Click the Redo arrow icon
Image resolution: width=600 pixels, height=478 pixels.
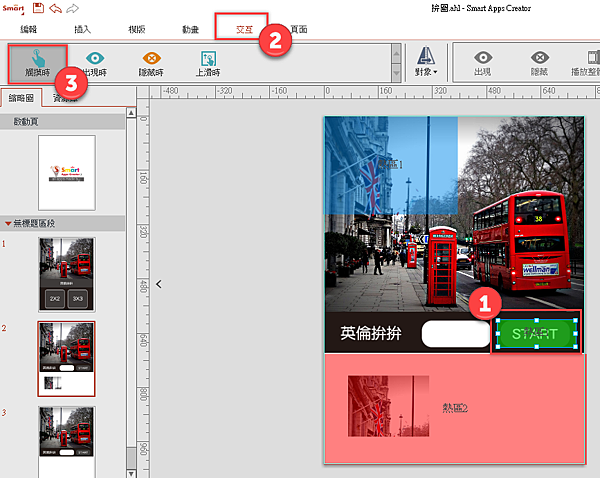click(72, 8)
